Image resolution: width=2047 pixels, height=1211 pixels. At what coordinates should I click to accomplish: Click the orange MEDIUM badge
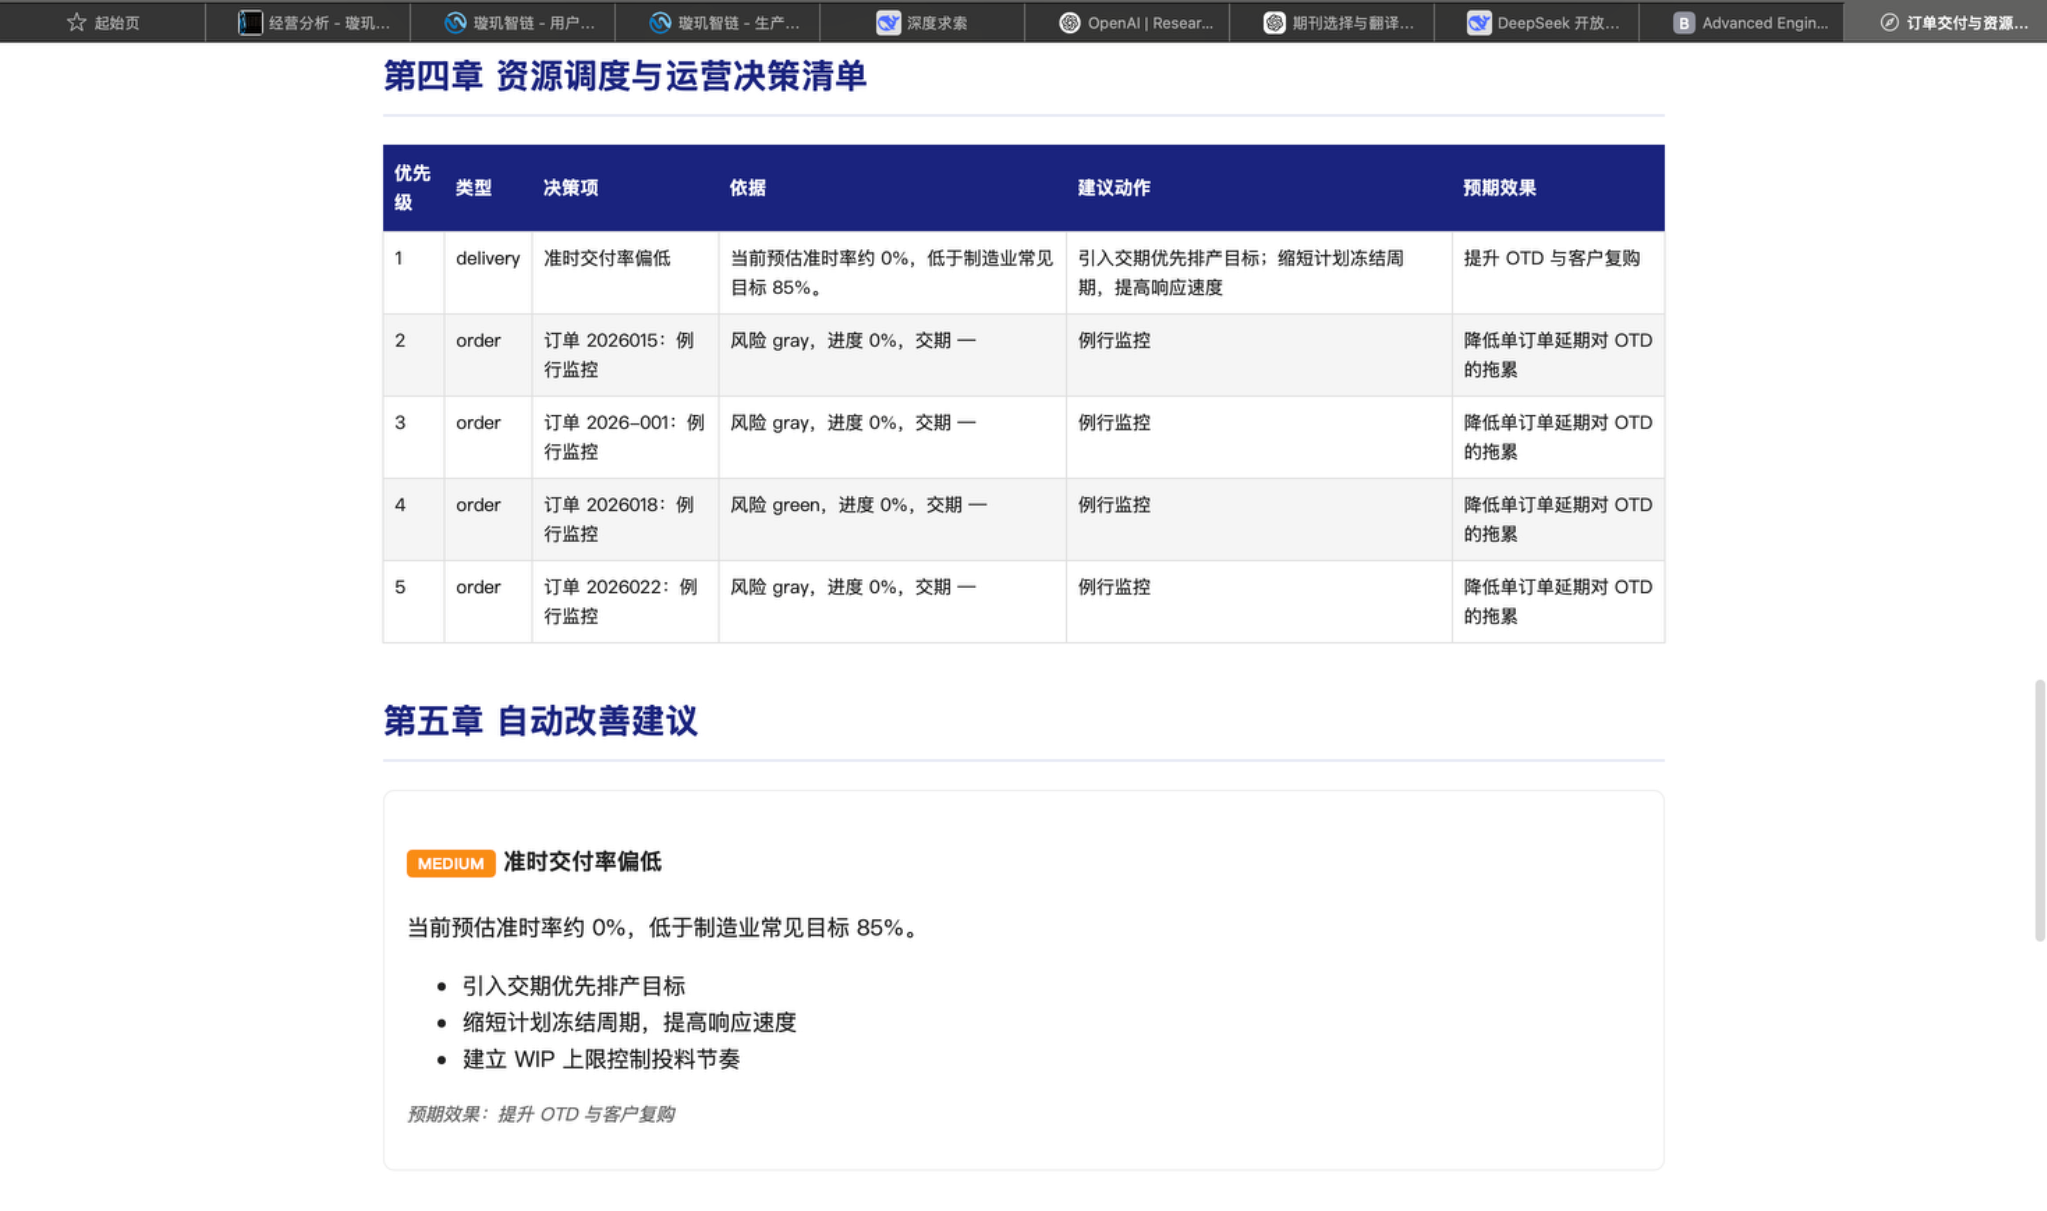point(451,863)
